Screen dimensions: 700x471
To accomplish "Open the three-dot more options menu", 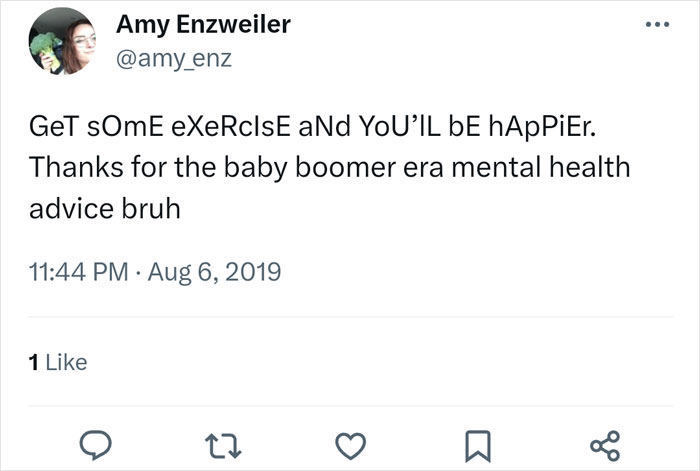I will 657,25.
